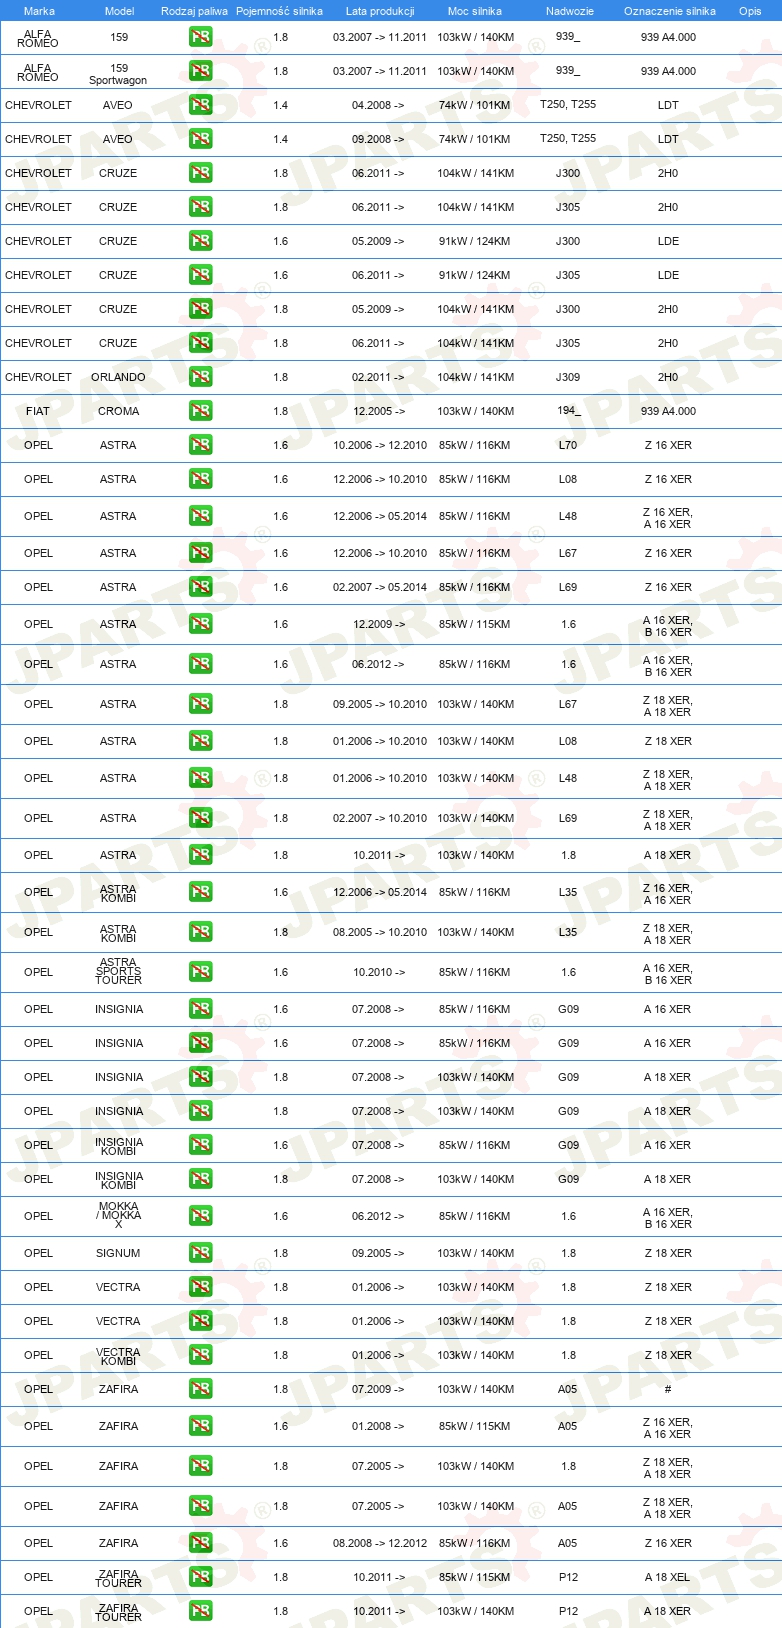Click fuel icon in Astra Sports Tourer row
This screenshot has height=1628, width=782.
pyautogui.click(x=200, y=972)
